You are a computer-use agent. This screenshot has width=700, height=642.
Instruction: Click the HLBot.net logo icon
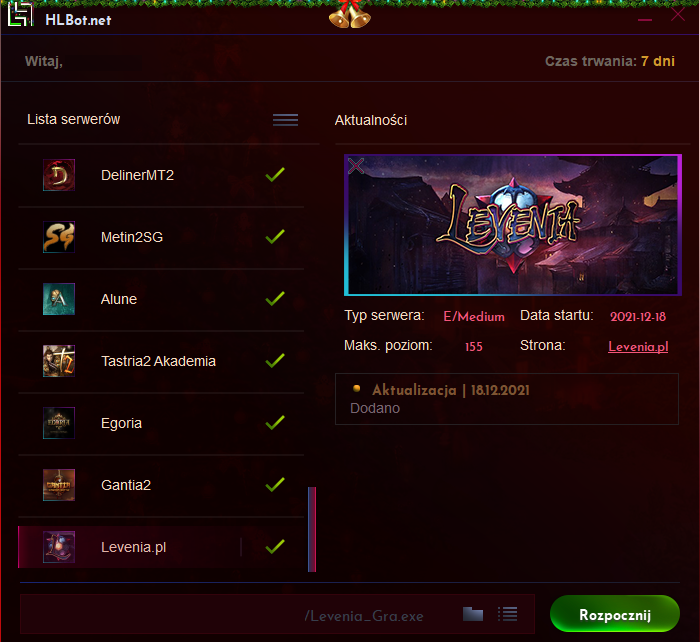point(21,15)
